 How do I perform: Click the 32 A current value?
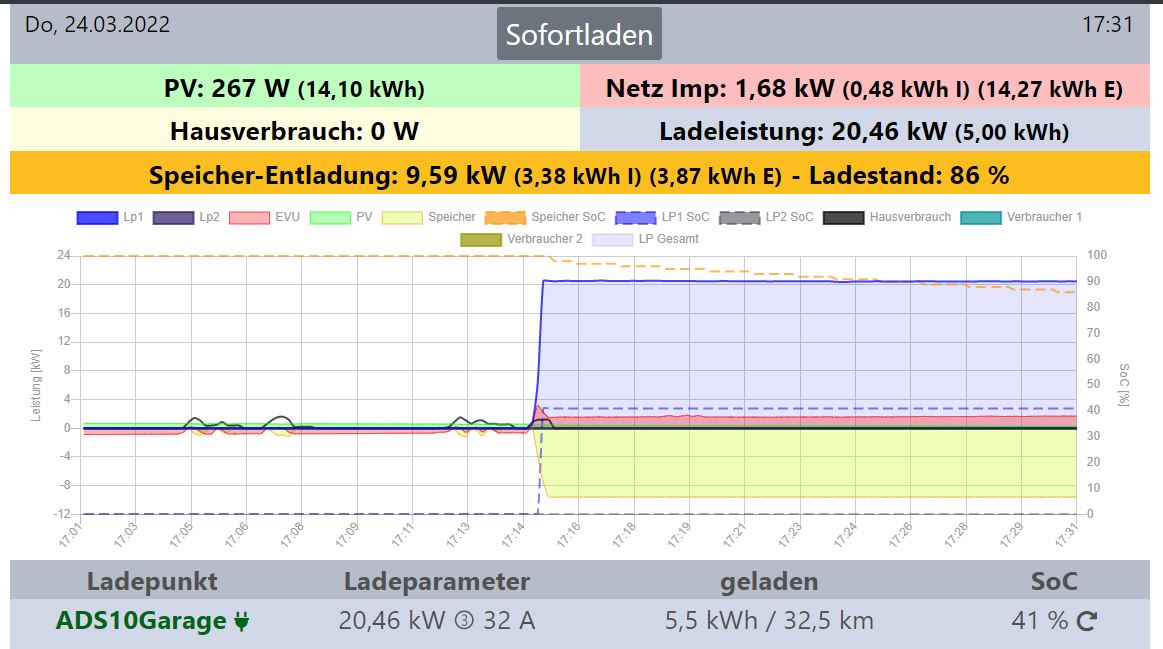[x=509, y=620]
